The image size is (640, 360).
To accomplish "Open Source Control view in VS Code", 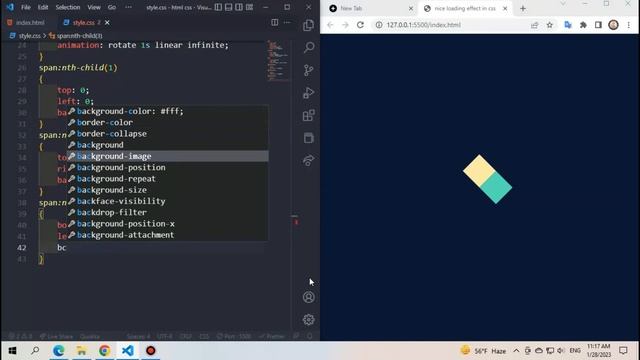I will 309,70.
